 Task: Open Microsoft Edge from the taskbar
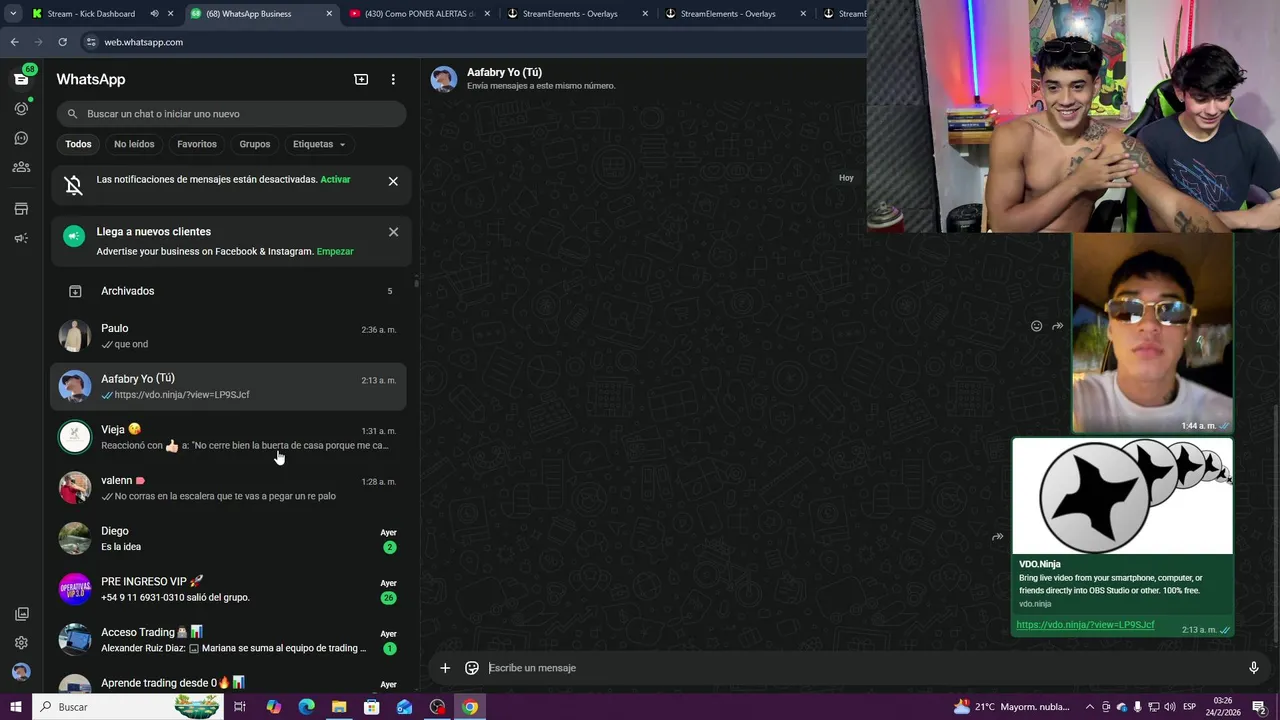coord(306,707)
